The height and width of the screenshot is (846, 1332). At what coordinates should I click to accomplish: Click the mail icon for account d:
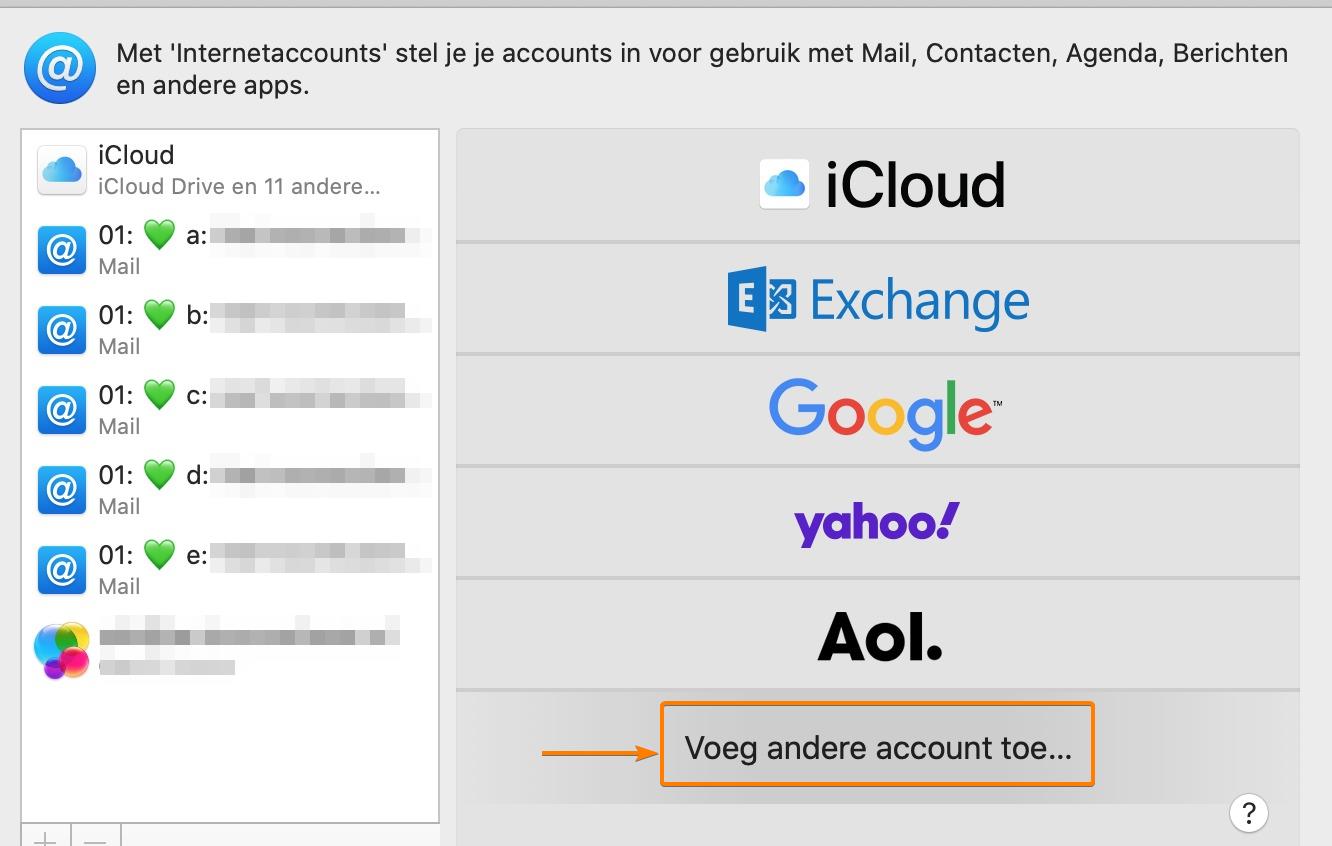[62, 490]
